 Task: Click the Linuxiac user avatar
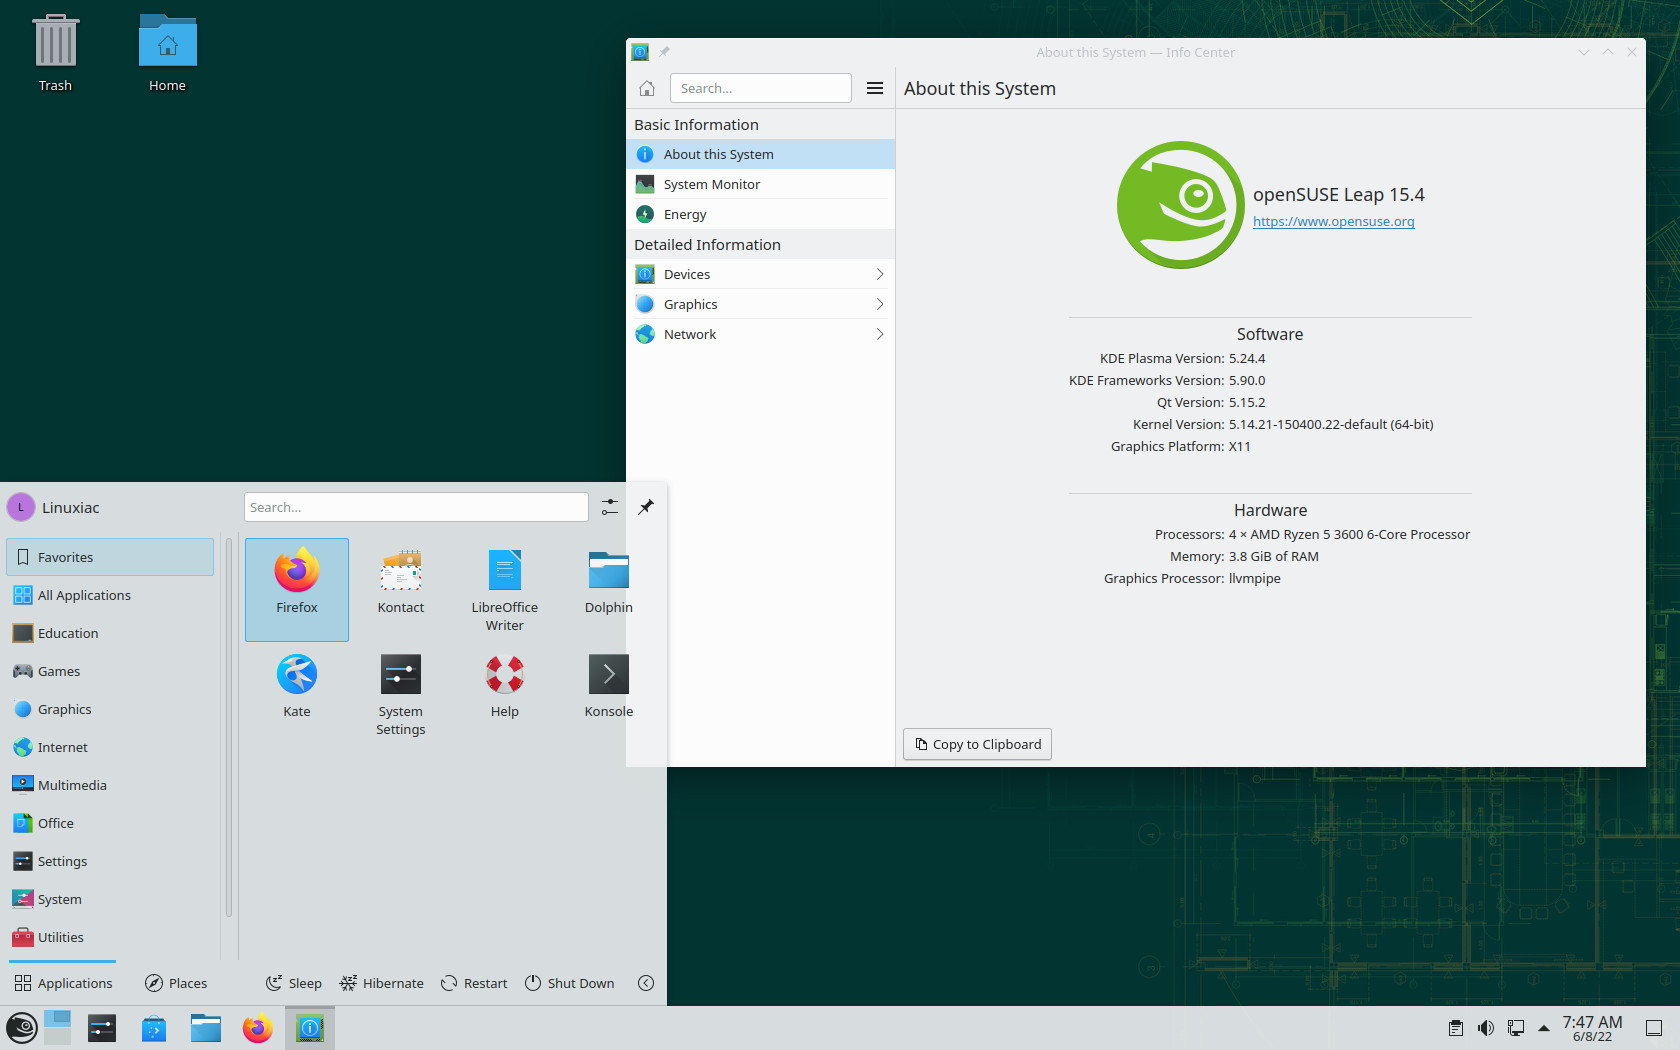pyautogui.click(x=21, y=507)
